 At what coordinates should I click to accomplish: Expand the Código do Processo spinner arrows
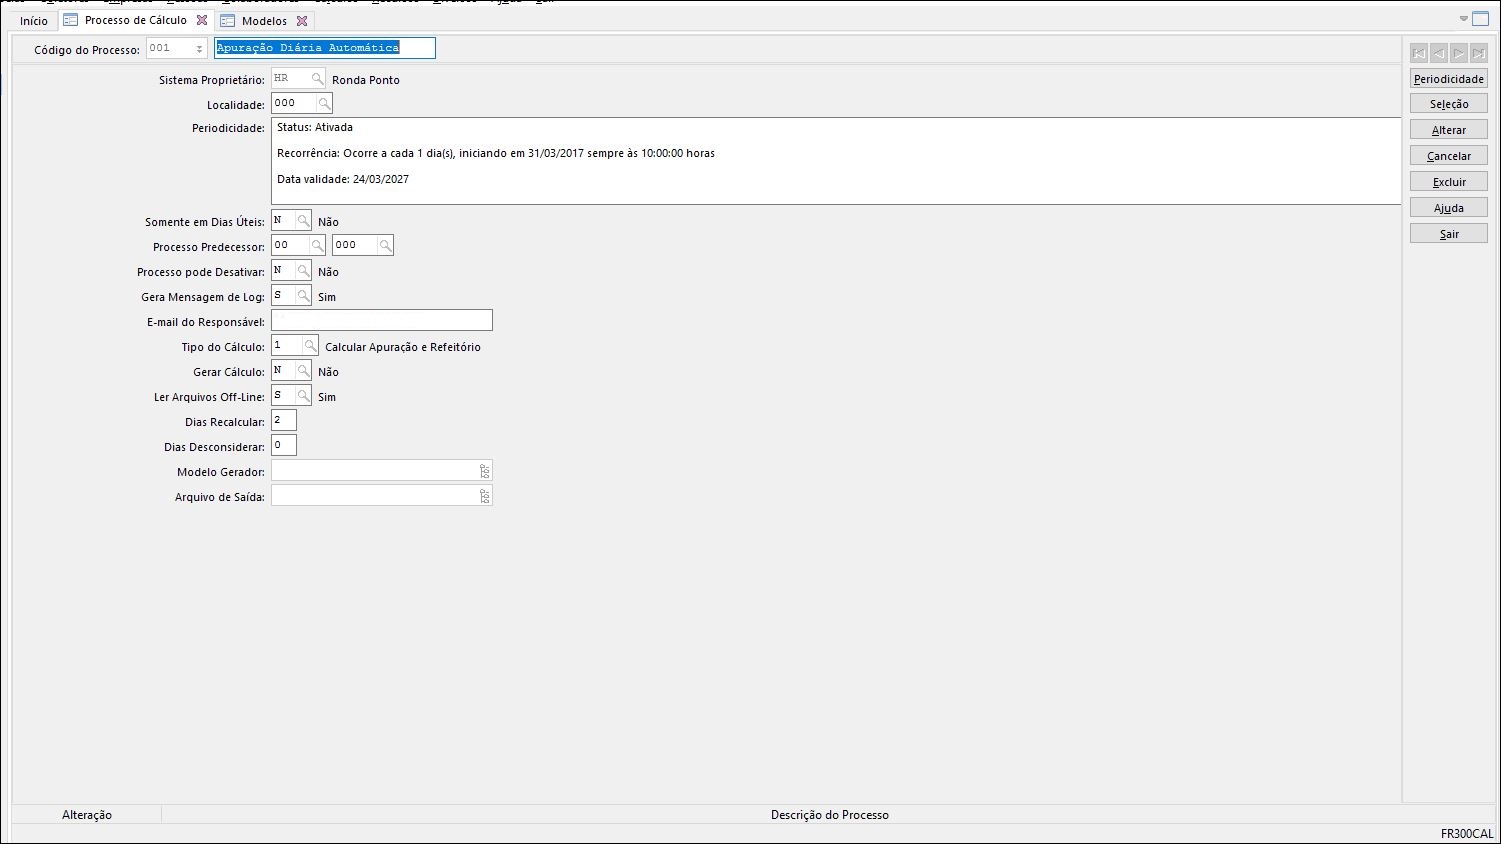click(x=199, y=49)
